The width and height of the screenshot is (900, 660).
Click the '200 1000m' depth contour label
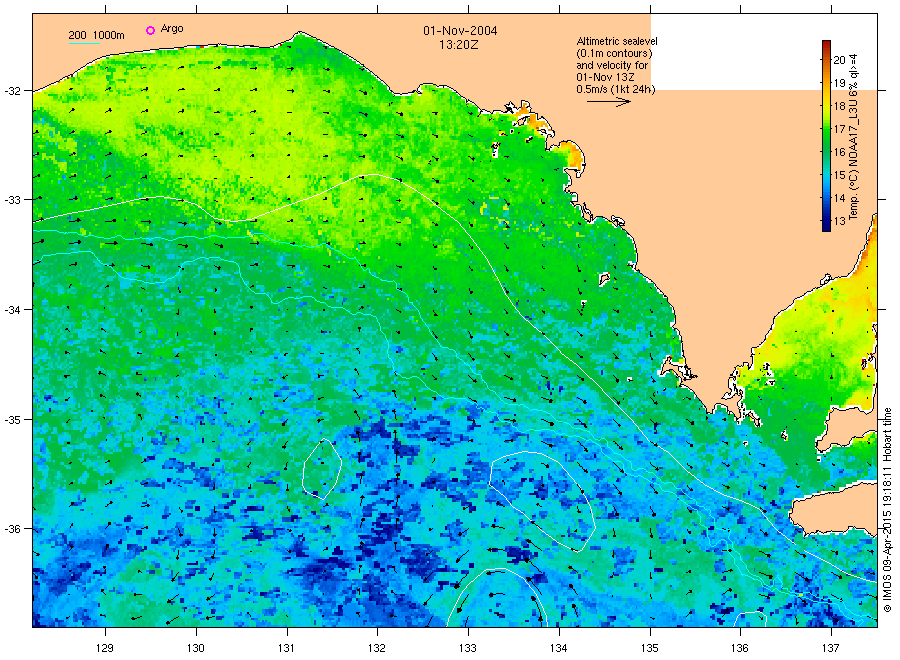pos(96,35)
